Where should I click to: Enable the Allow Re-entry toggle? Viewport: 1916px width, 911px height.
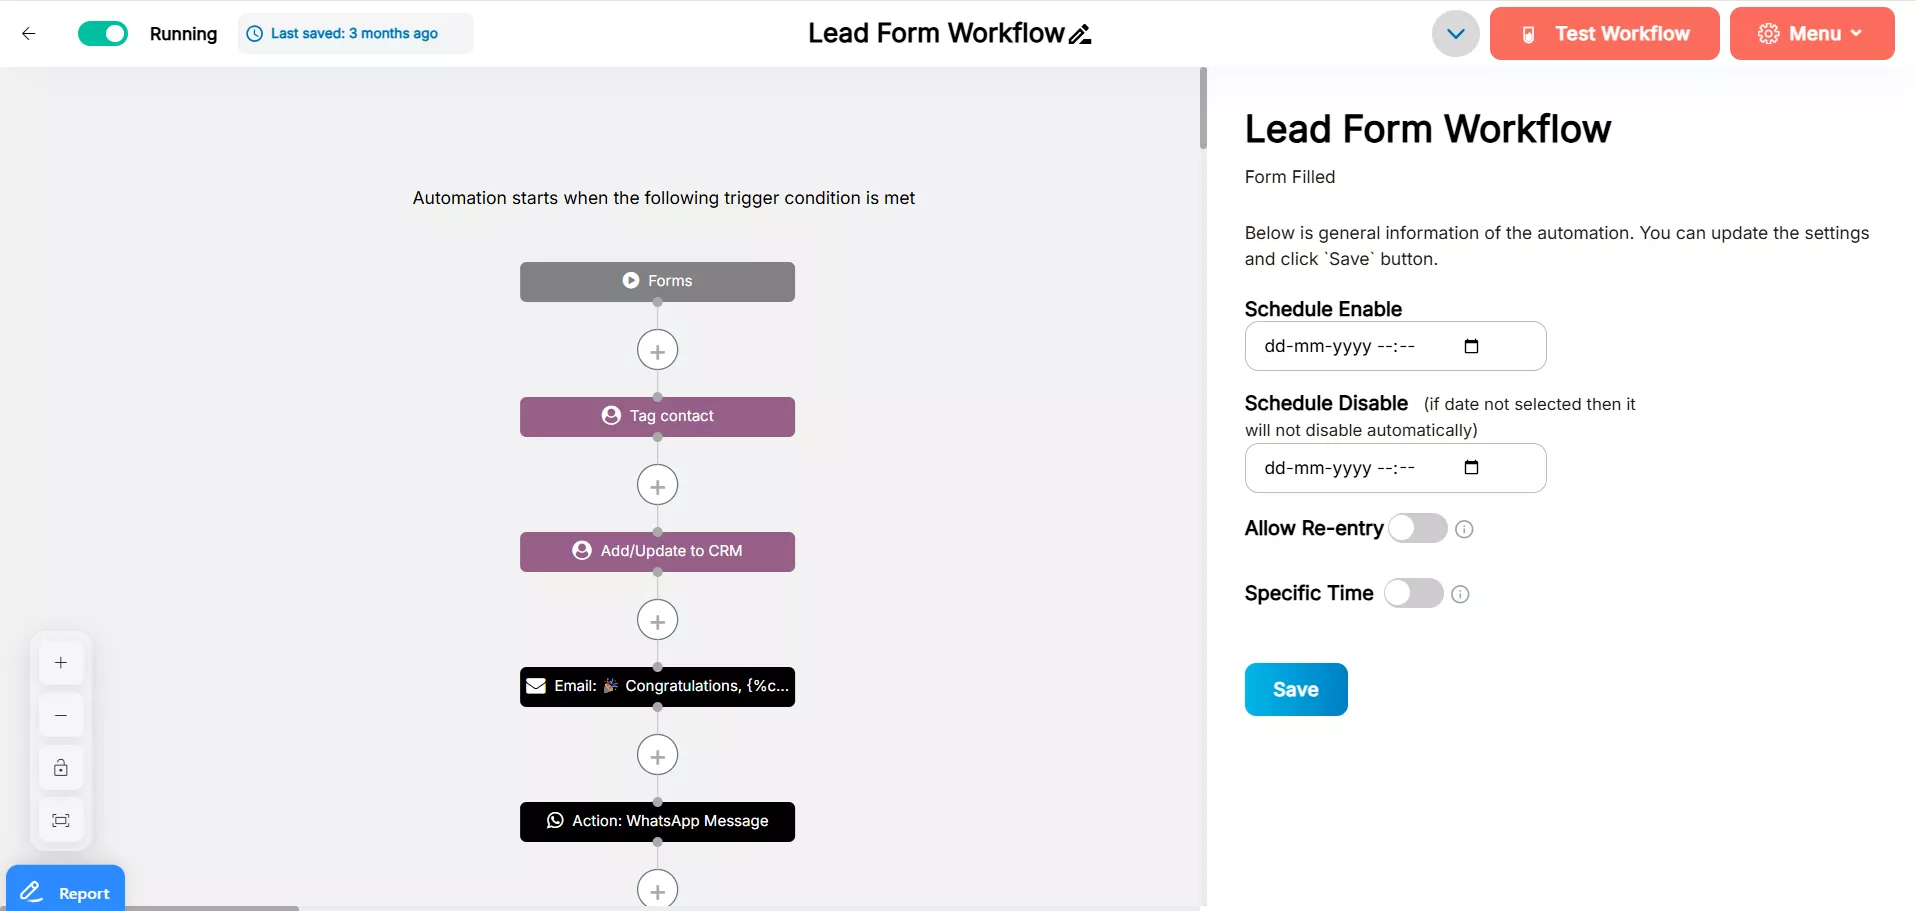tap(1417, 528)
